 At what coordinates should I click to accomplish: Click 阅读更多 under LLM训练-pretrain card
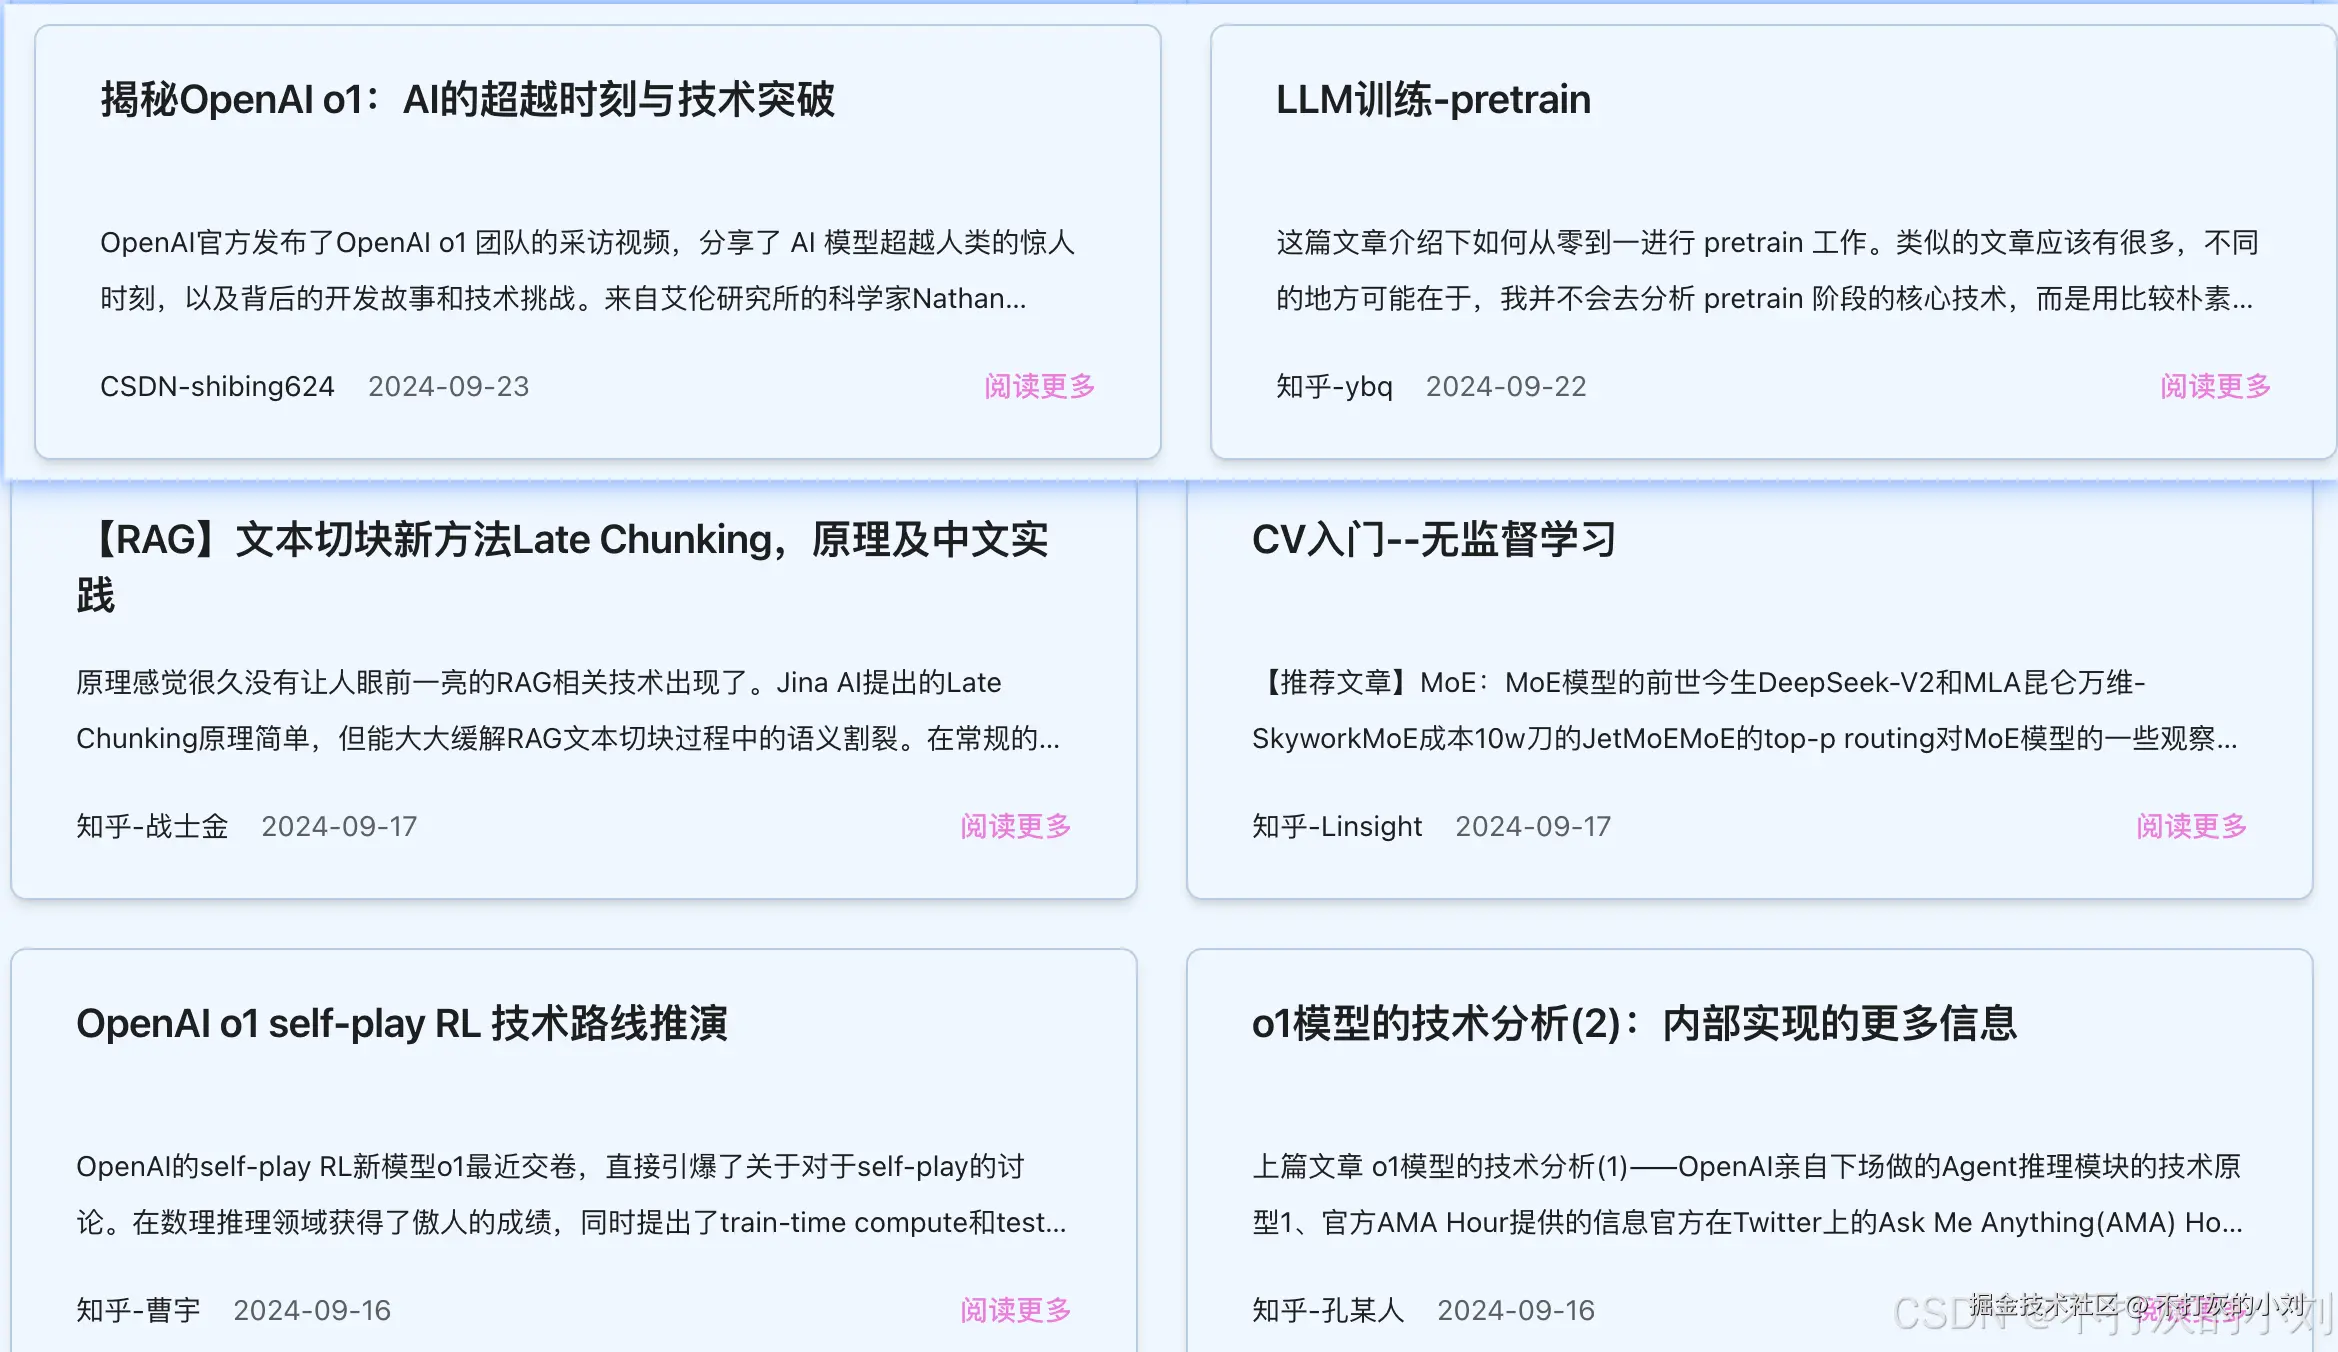pos(2214,388)
